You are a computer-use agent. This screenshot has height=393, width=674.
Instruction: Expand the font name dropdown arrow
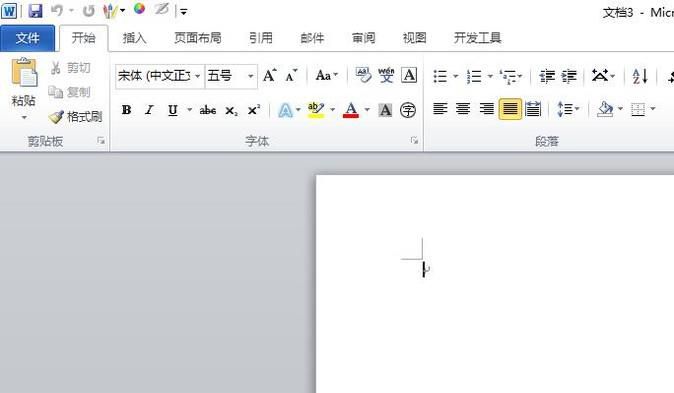pyautogui.click(x=198, y=76)
